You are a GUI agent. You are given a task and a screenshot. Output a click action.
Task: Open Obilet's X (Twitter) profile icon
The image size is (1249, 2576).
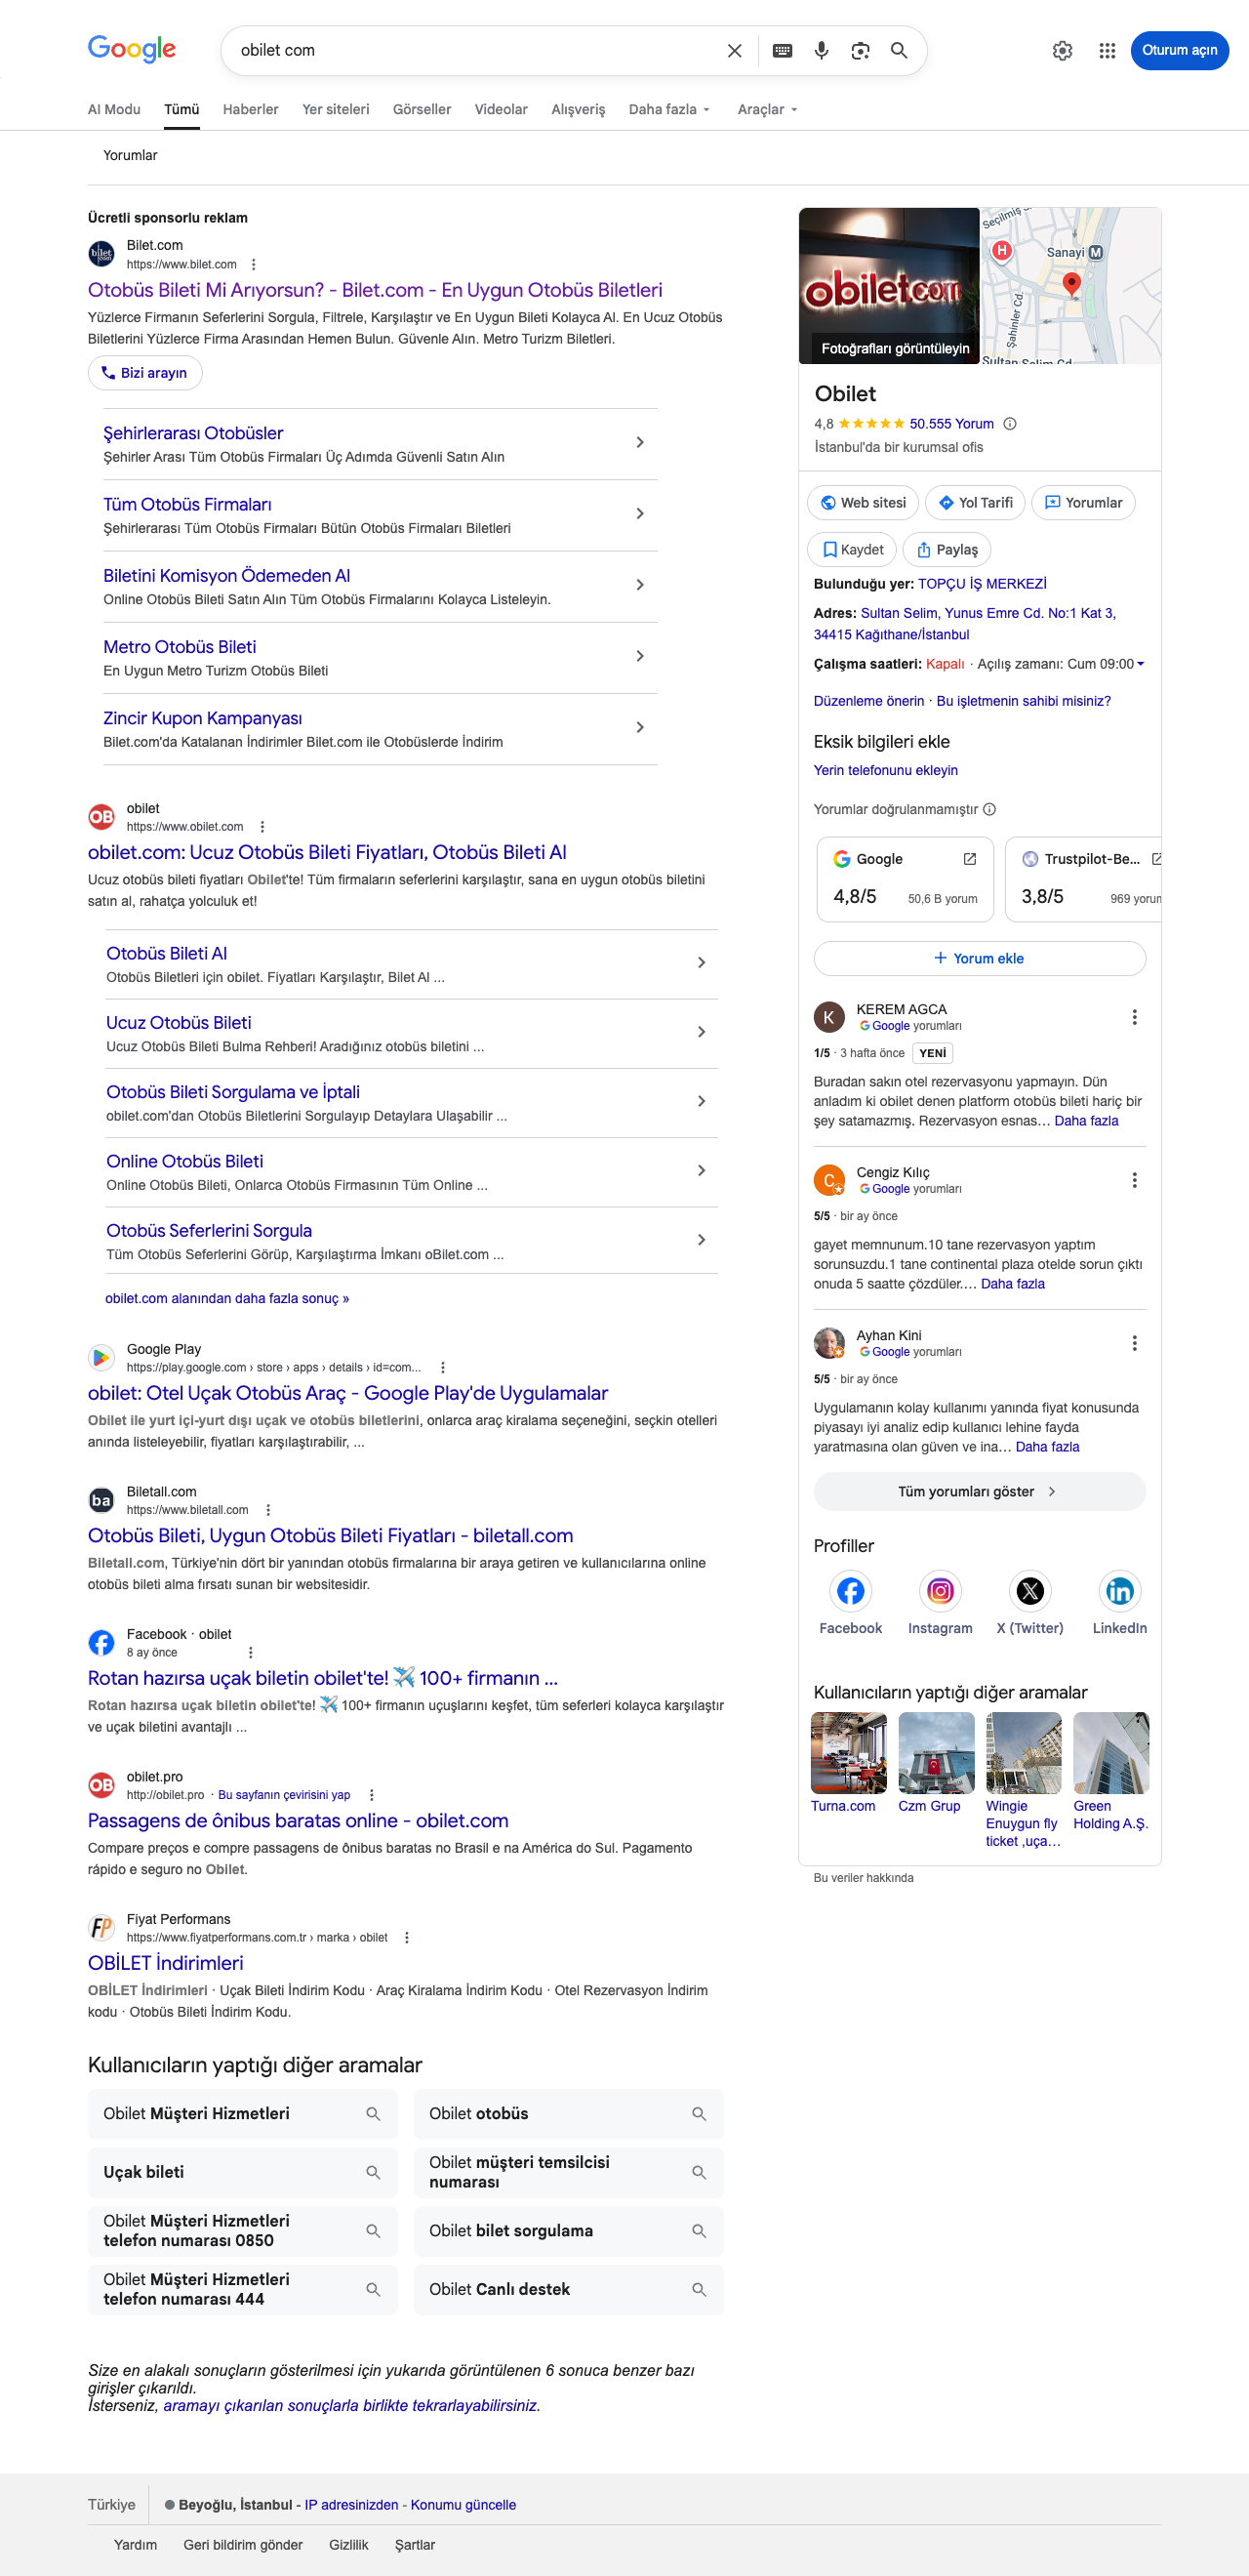[x=1030, y=1591]
